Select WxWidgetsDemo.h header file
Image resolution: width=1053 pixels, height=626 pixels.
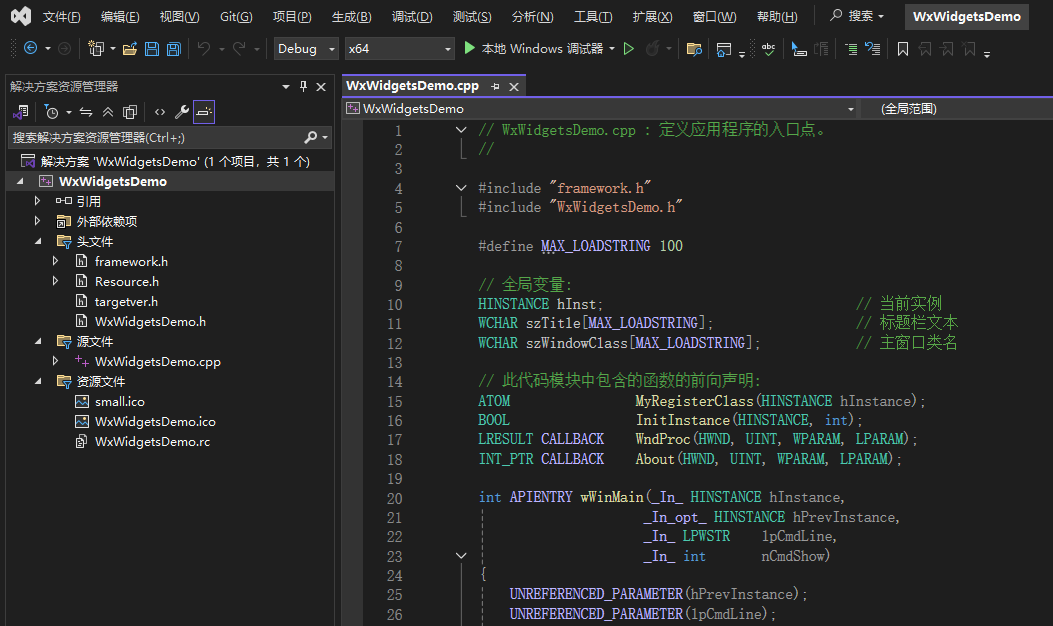(x=150, y=321)
